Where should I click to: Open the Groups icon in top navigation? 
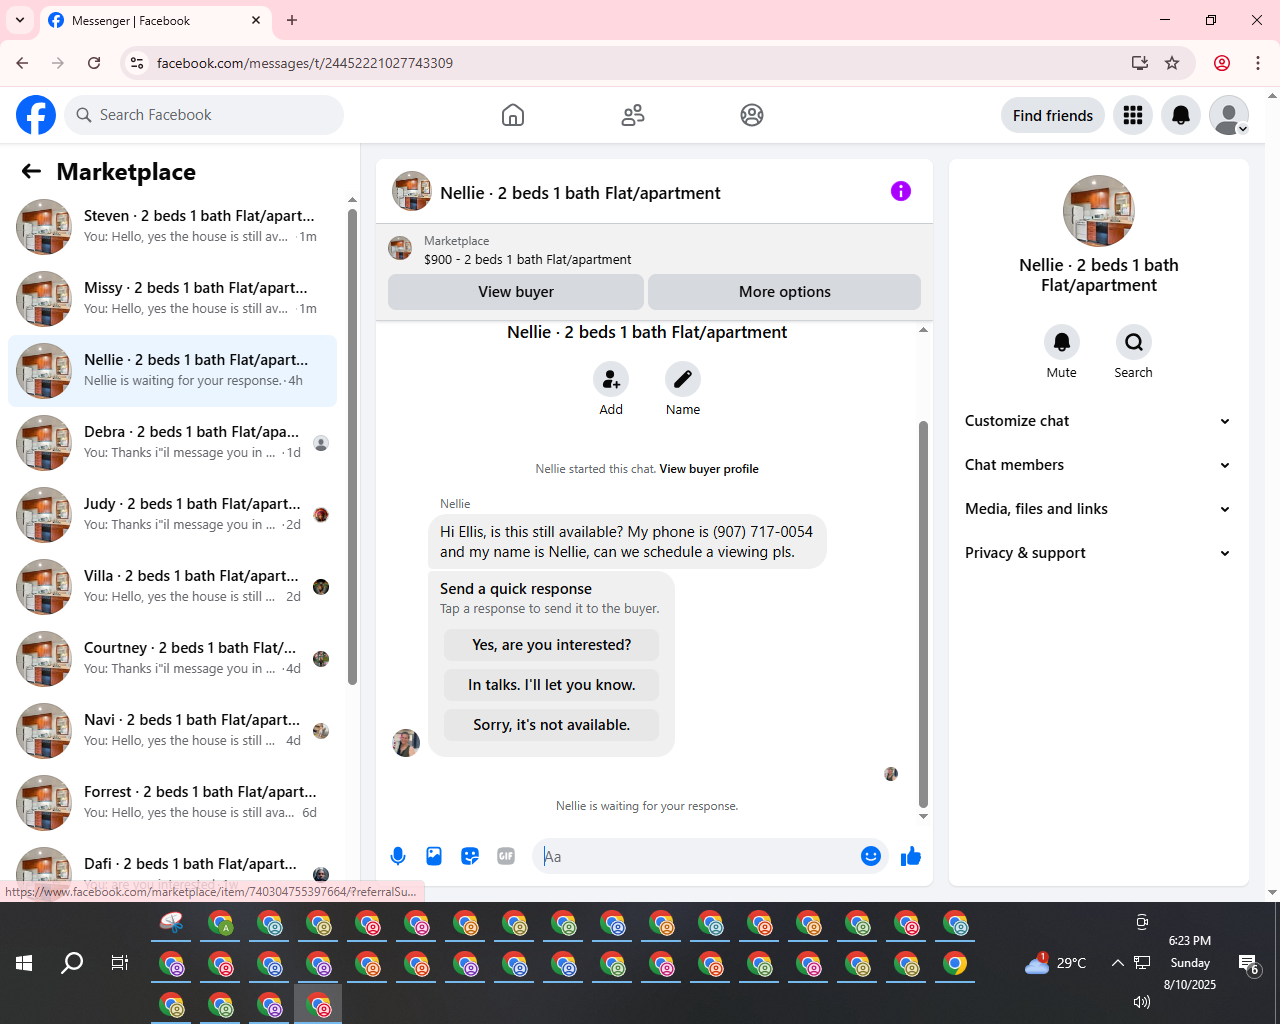(x=752, y=115)
